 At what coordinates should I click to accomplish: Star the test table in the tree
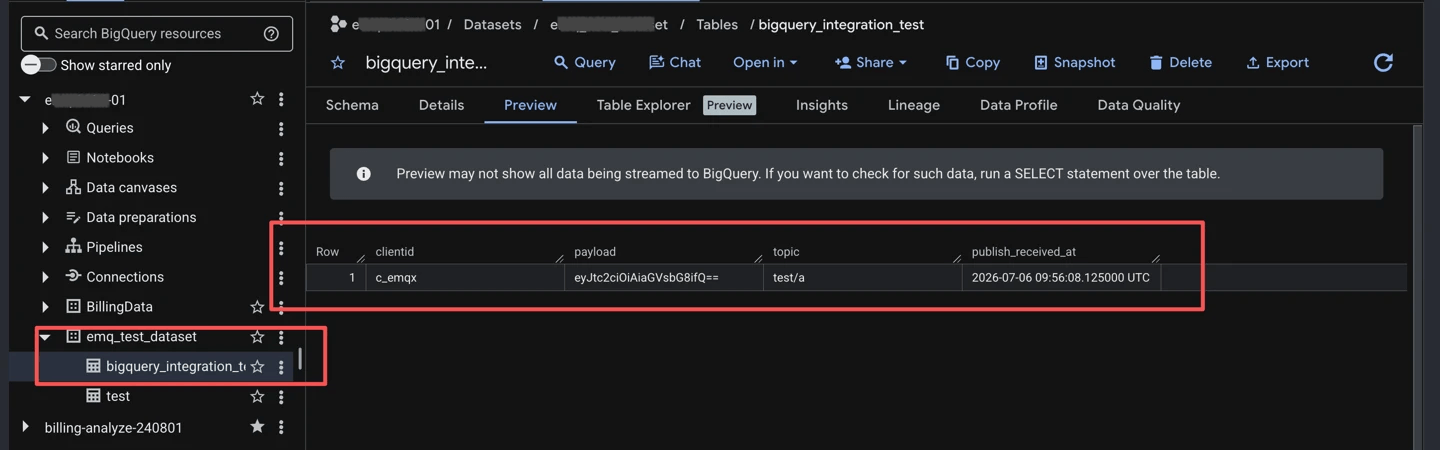(x=257, y=396)
